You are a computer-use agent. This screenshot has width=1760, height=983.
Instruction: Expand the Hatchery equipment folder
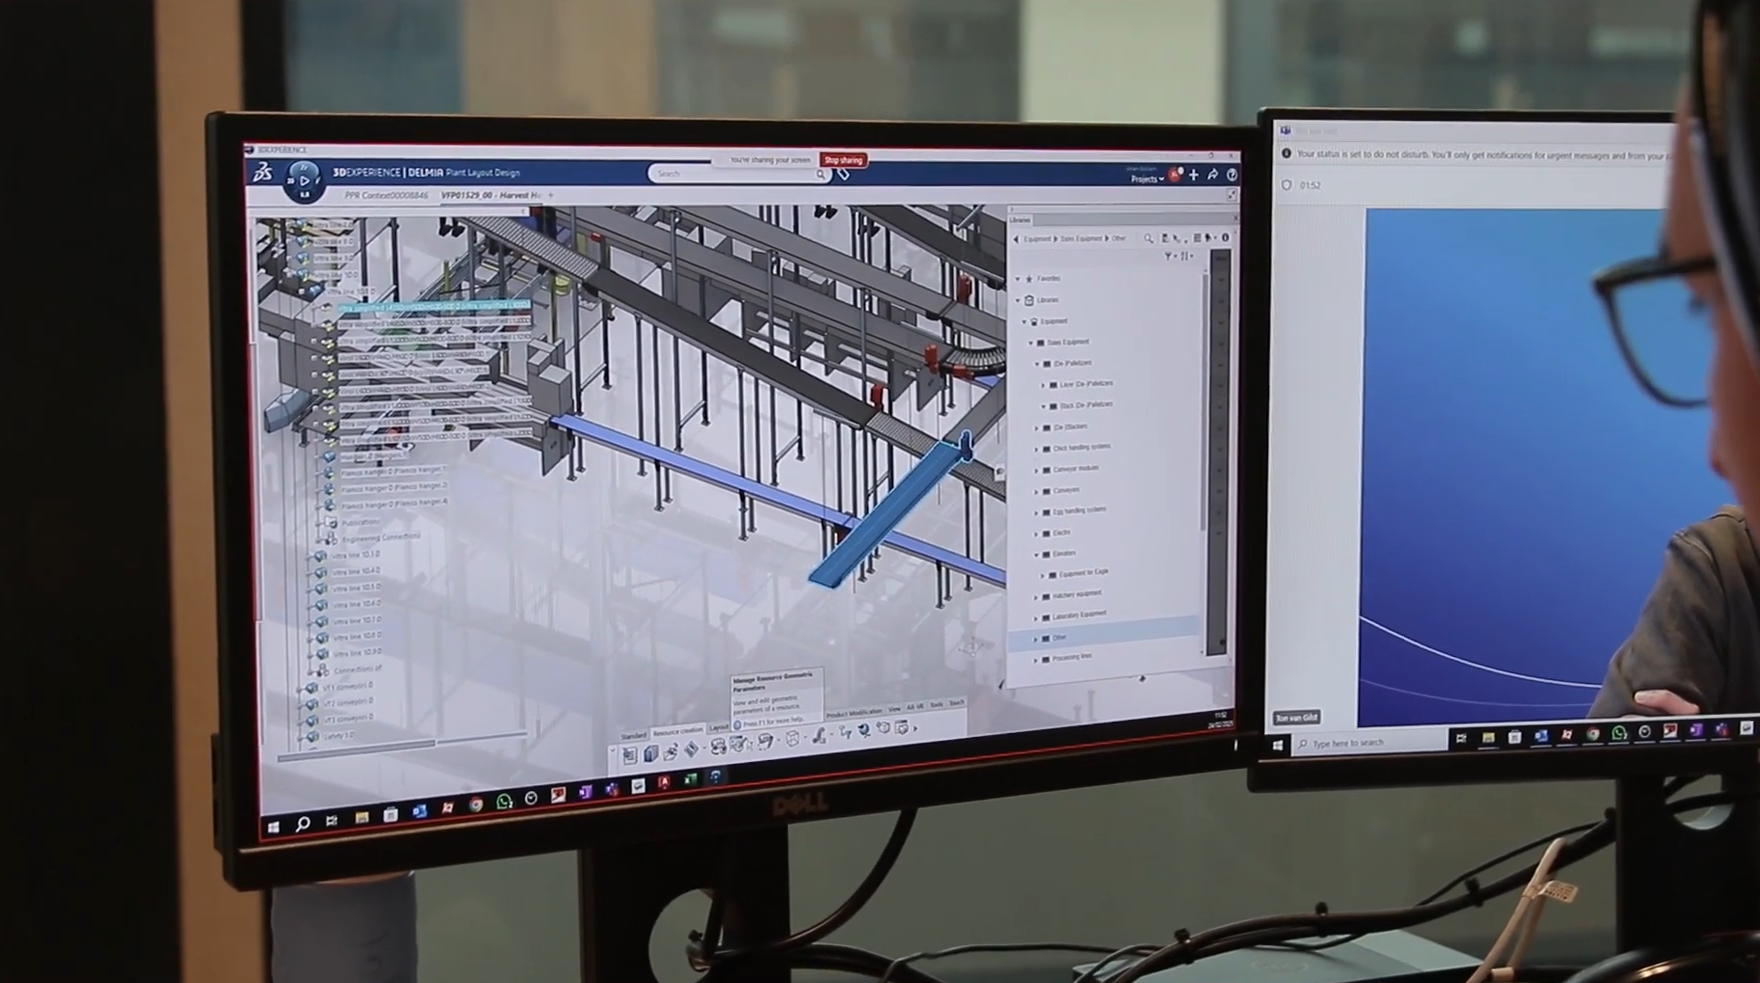1037,594
